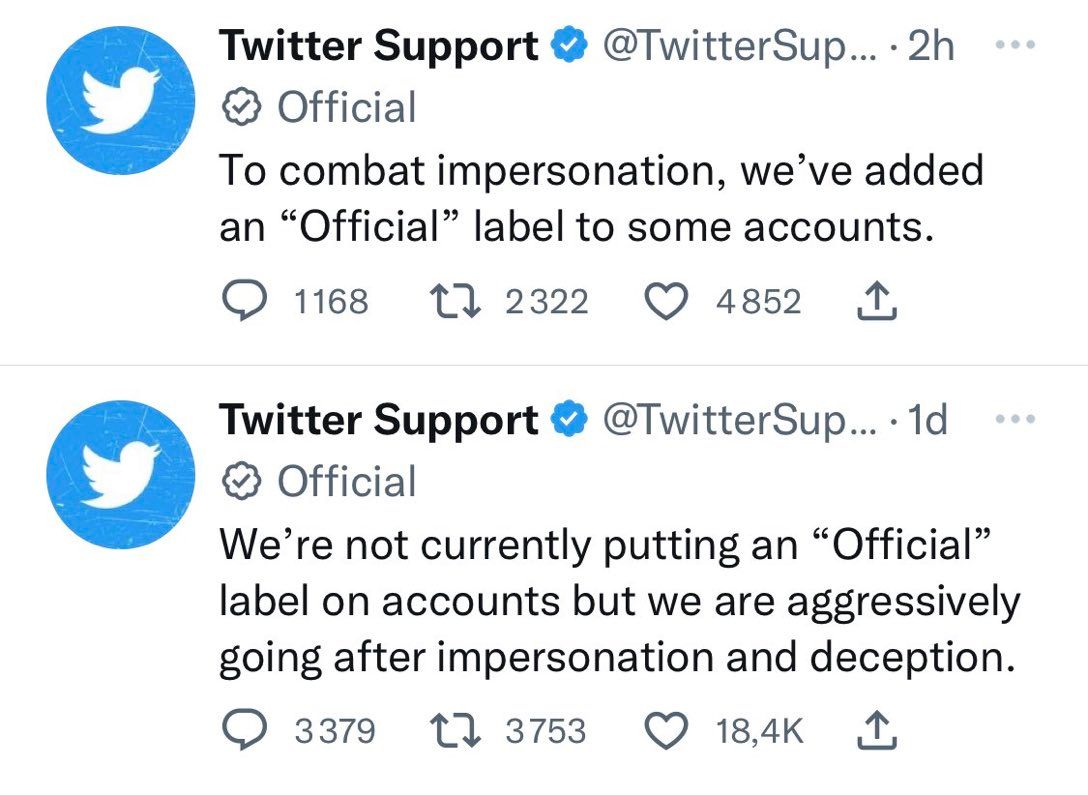Open more options on the 2h tweet
This screenshot has height=796, width=1088.
click(x=1012, y=48)
